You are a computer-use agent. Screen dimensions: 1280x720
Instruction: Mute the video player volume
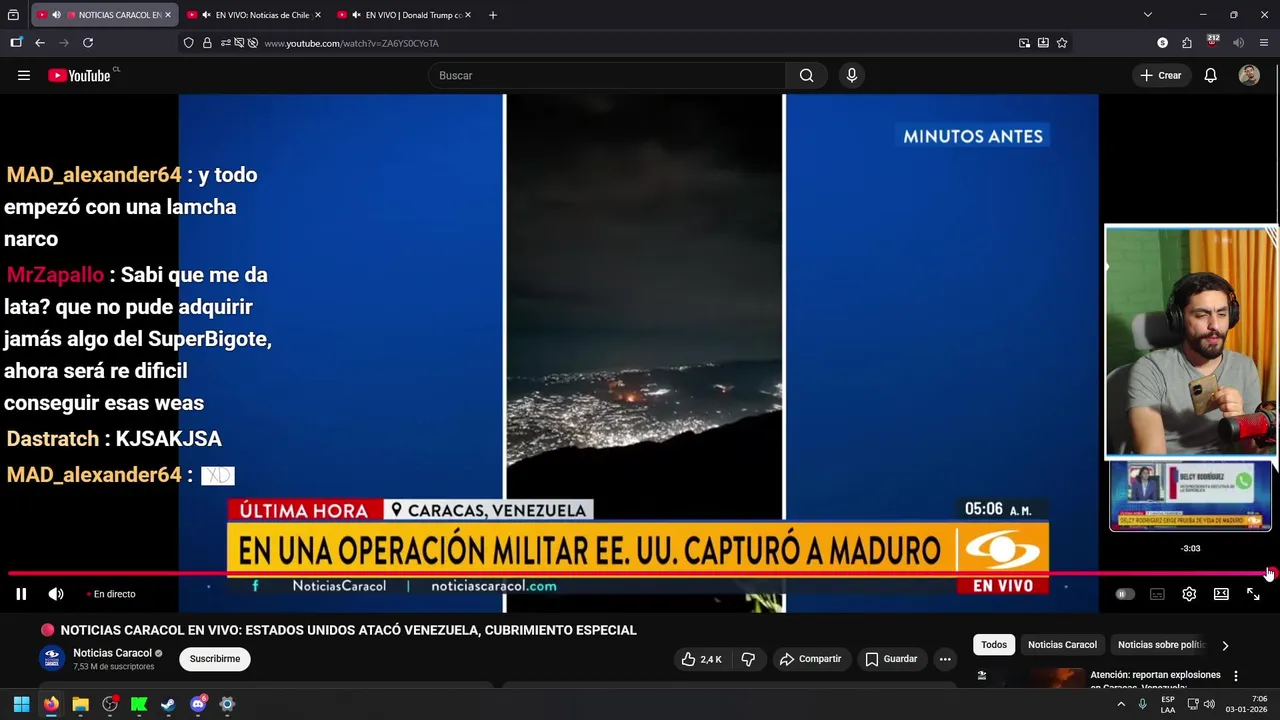click(56, 594)
